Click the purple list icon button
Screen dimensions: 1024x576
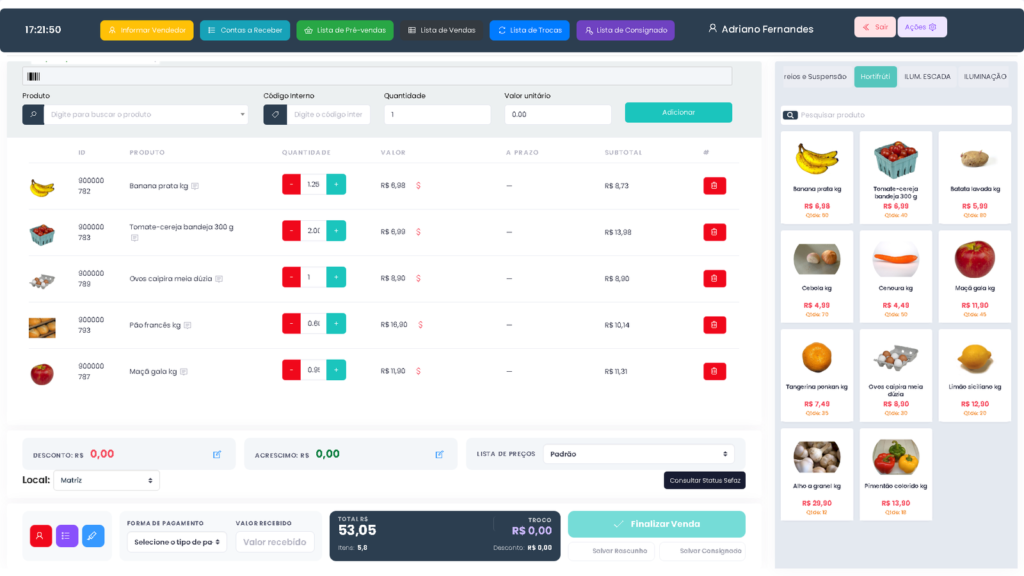click(x=67, y=536)
